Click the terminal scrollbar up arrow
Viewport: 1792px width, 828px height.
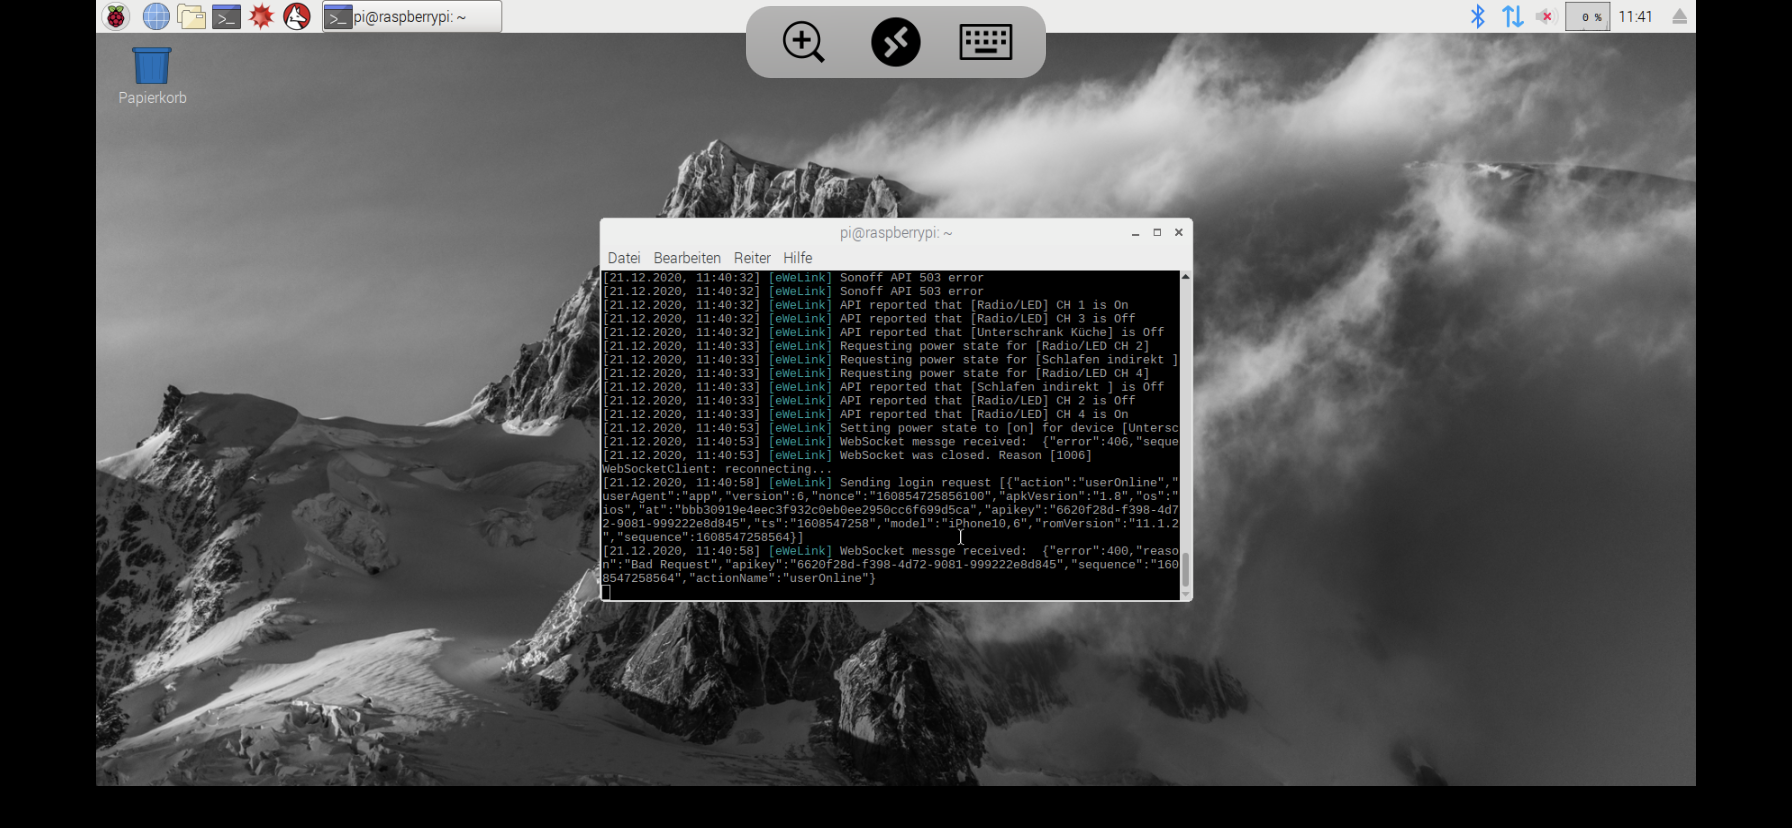point(1185,277)
